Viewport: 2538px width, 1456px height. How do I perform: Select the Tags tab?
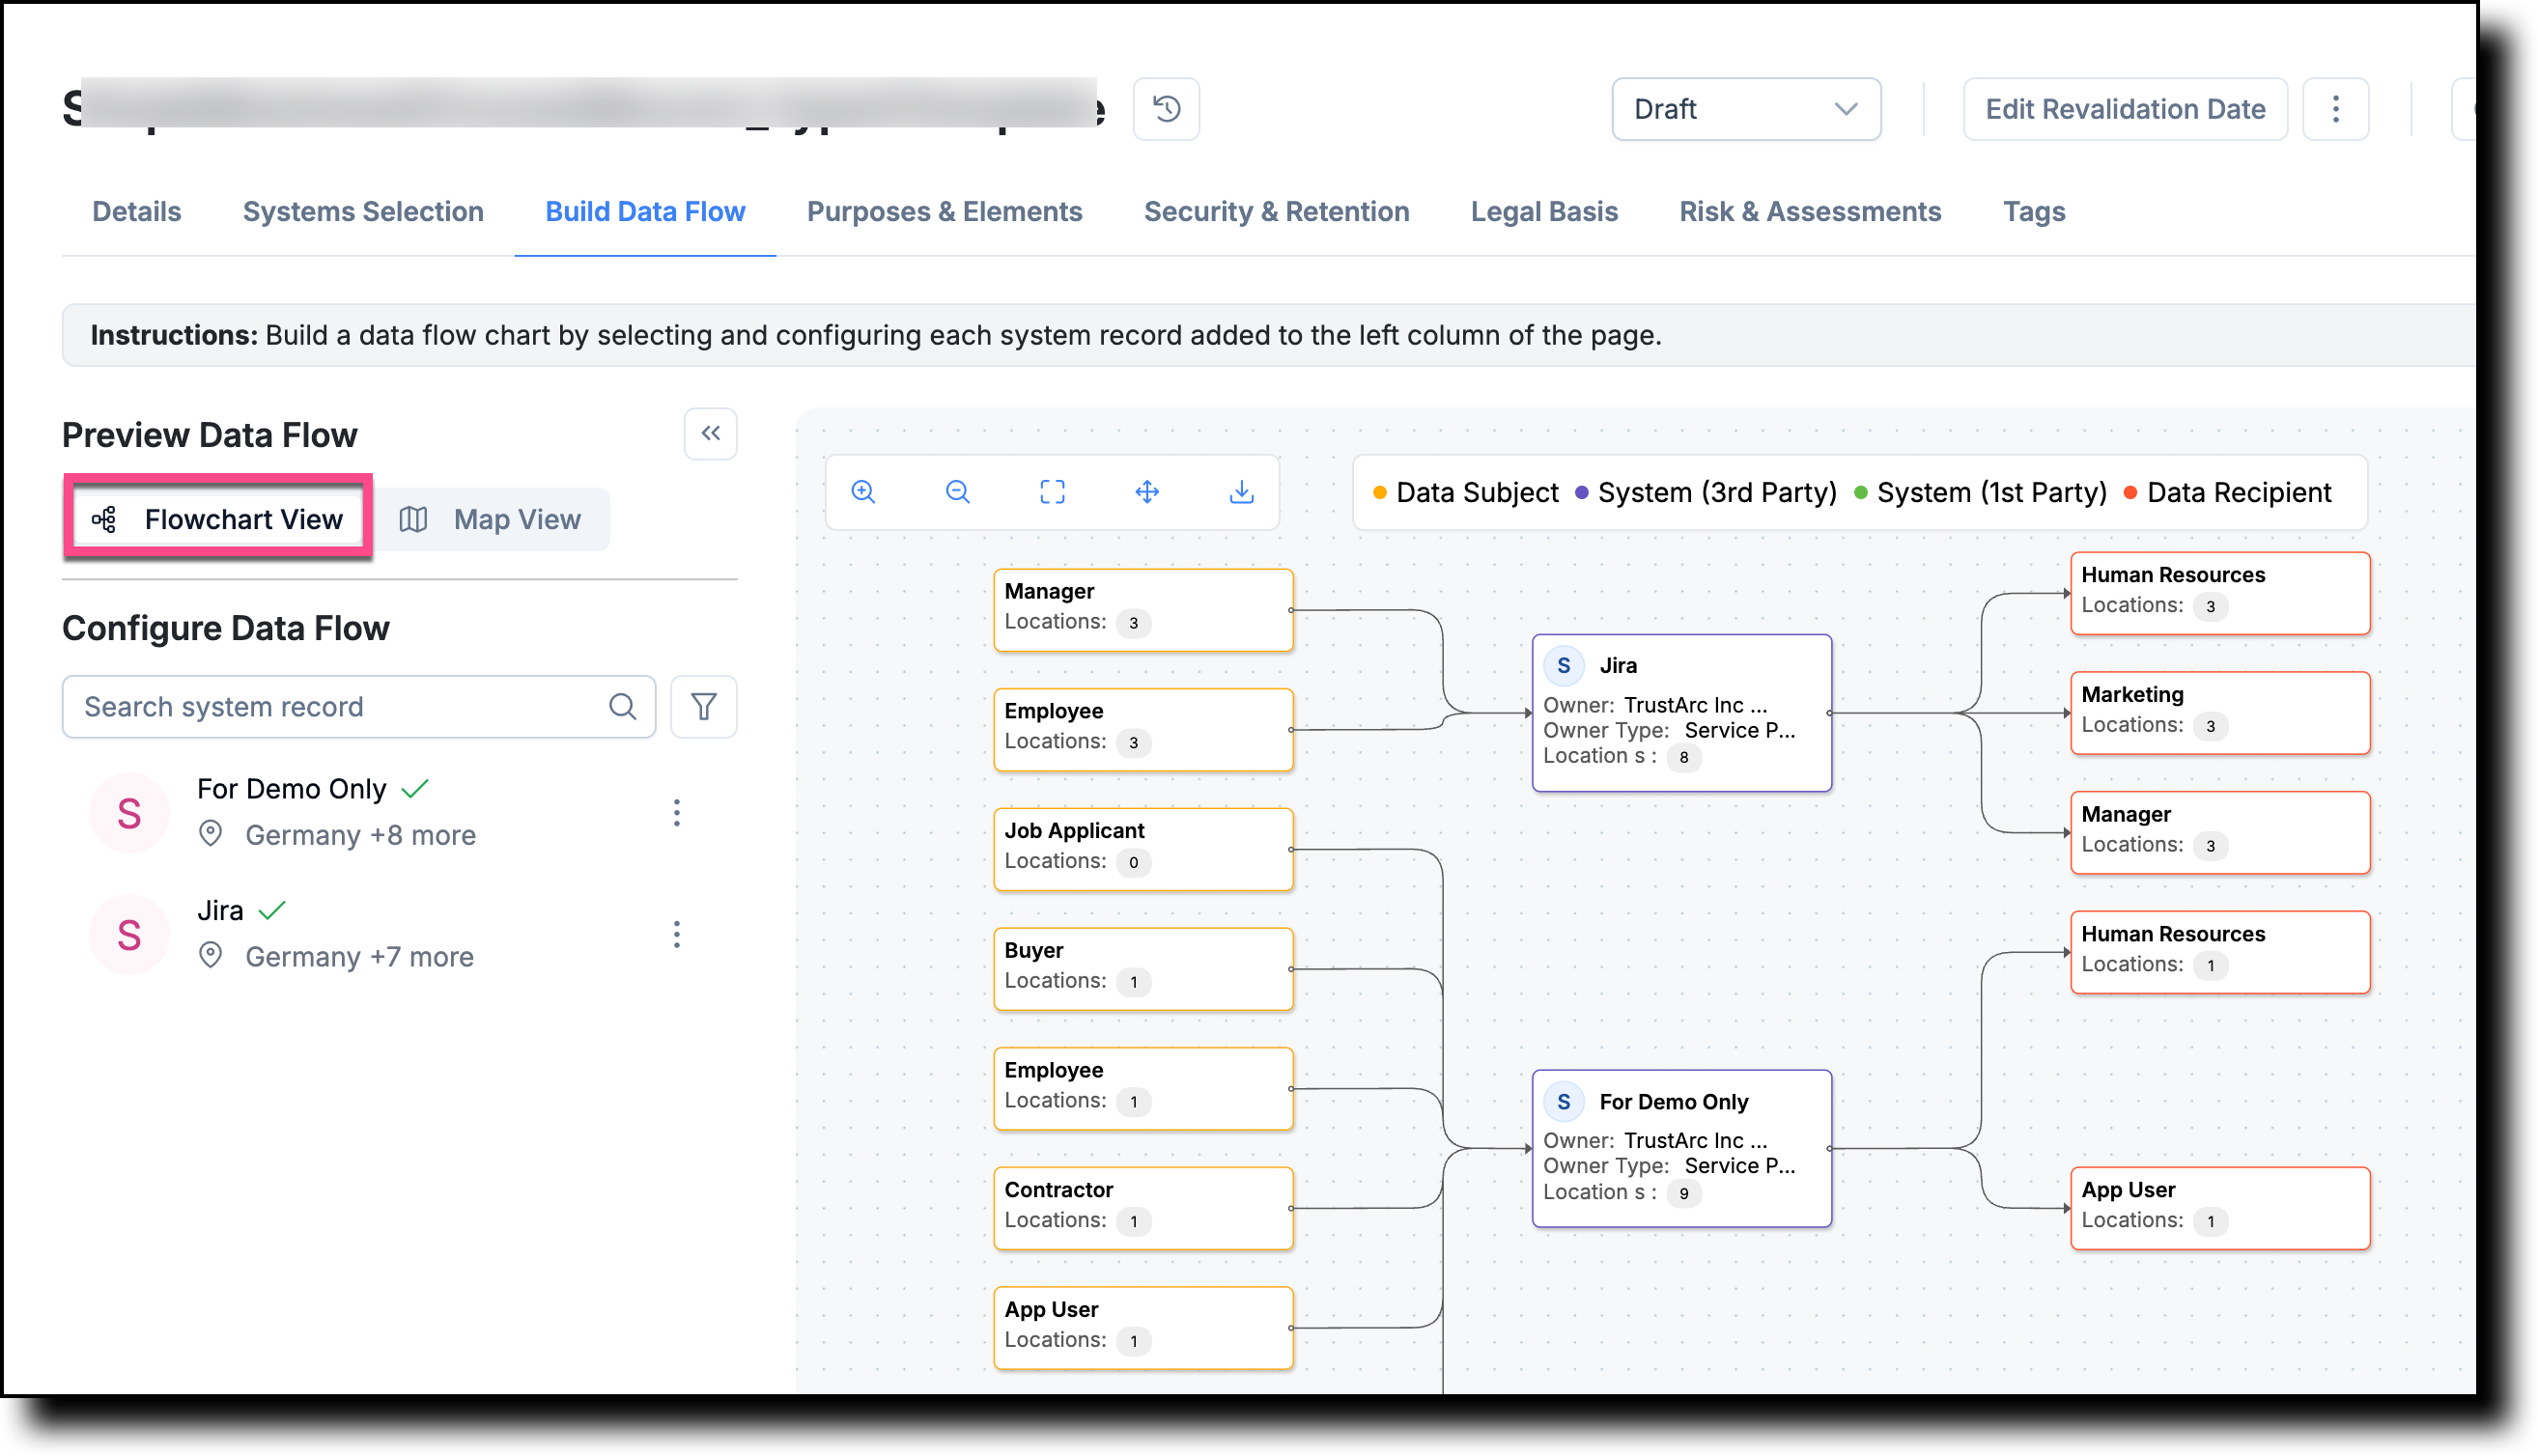coord(2033,211)
